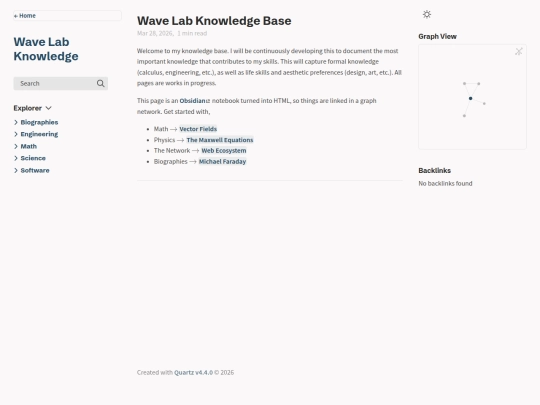This screenshot has width=540, height=405.
Task: Collapse the Explorer section
Action: coord(33,108)
